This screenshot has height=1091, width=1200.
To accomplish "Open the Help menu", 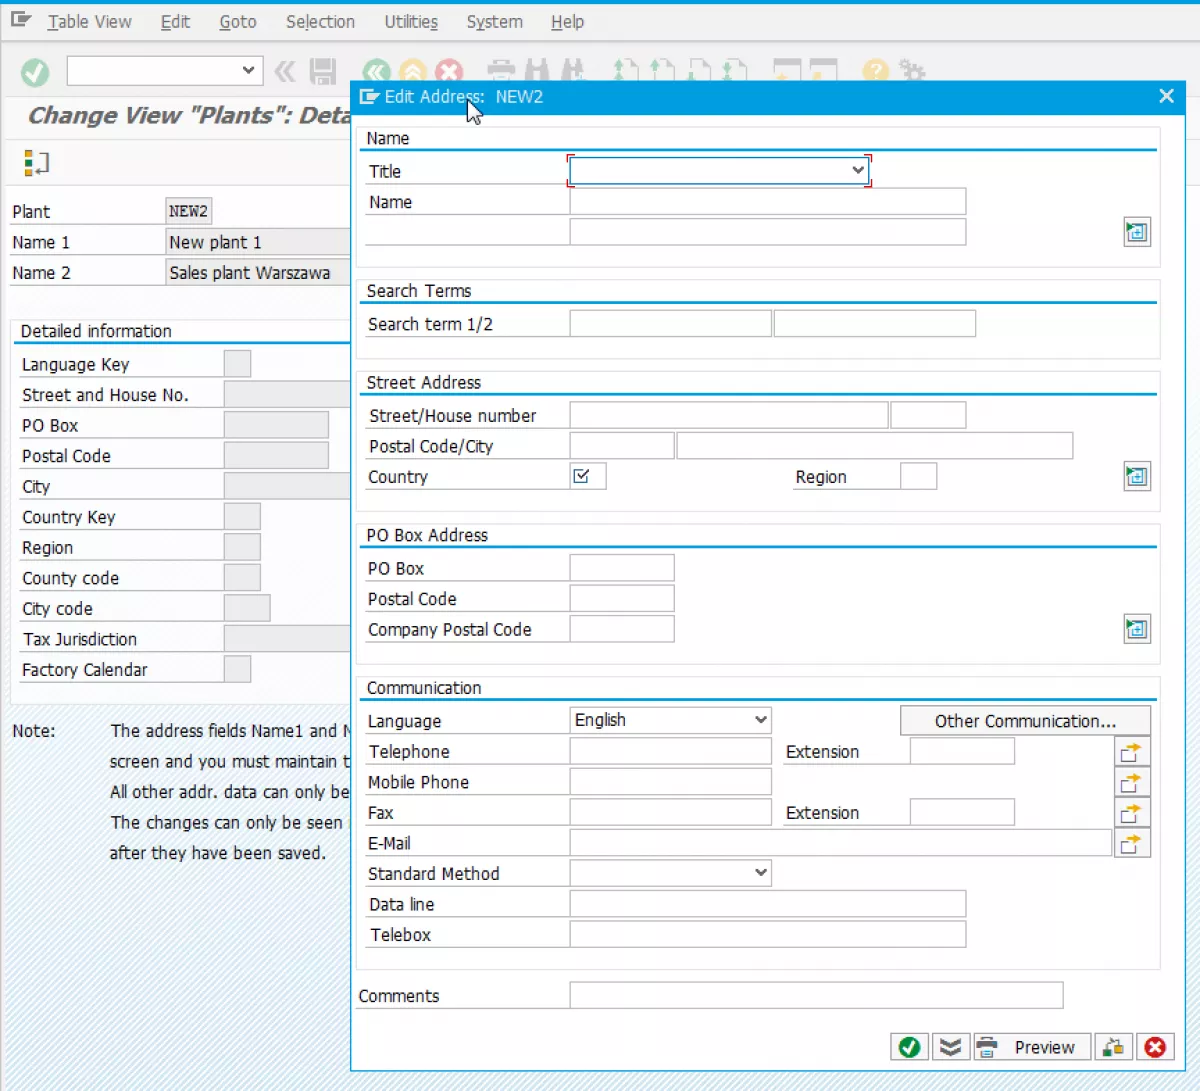I will (567, 21).
